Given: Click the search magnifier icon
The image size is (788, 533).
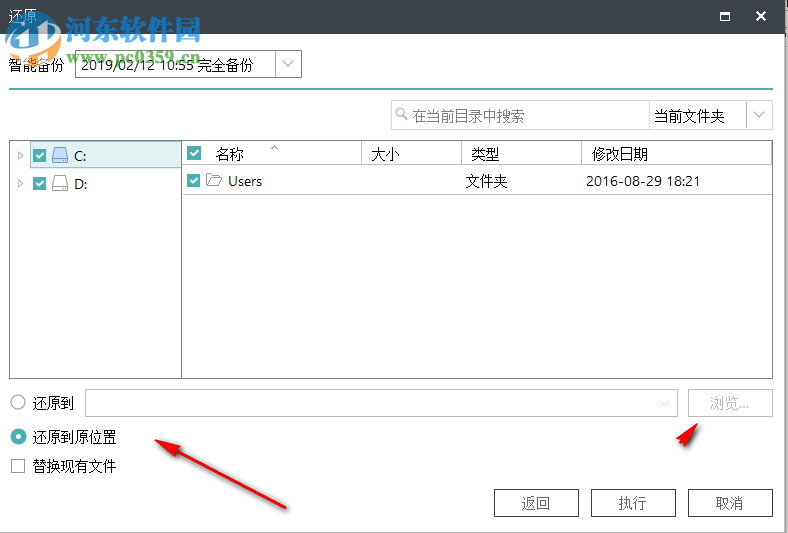Looking at the screenshot, I should coord(401,114).
